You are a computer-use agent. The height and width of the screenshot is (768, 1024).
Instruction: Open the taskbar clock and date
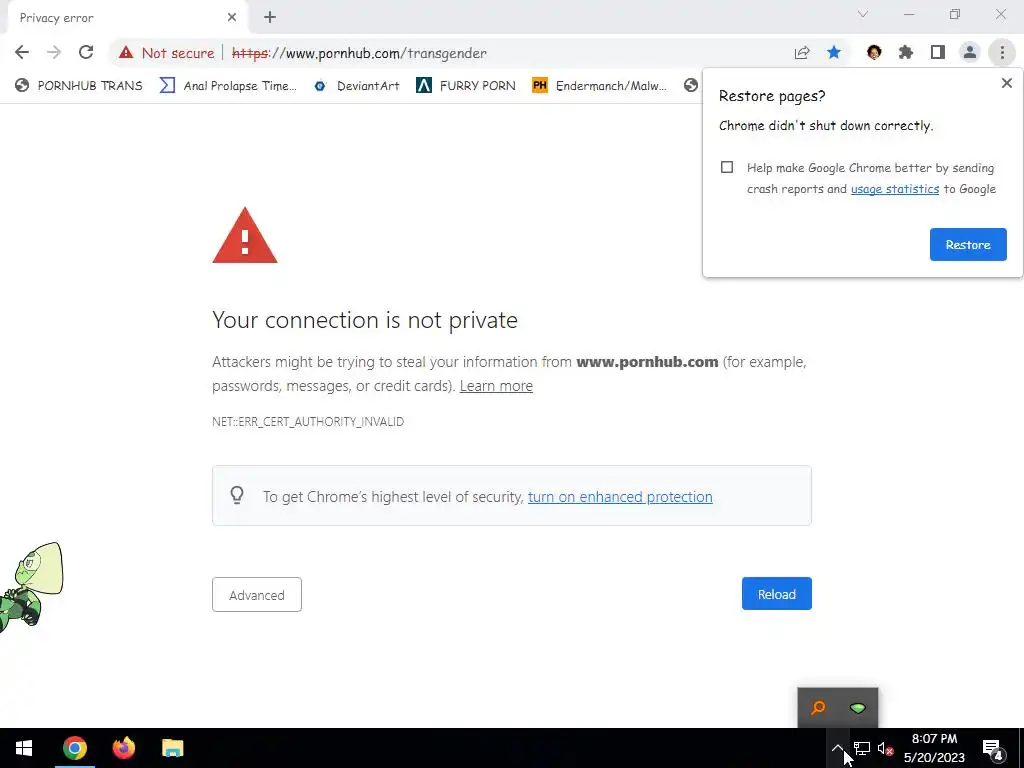pyautogui.click(x=934, y=748)
